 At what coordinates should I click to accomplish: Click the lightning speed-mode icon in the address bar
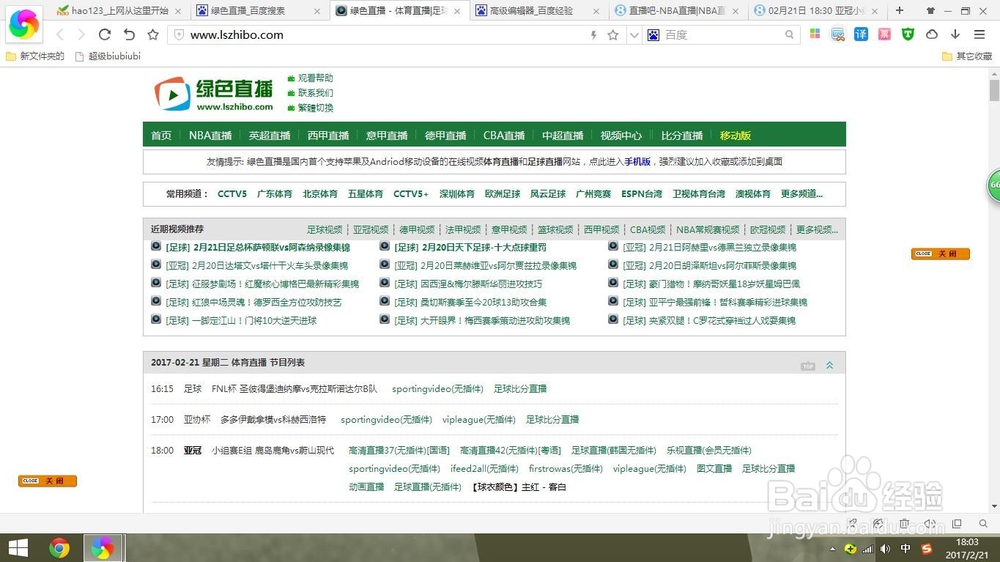click(593, 35)
